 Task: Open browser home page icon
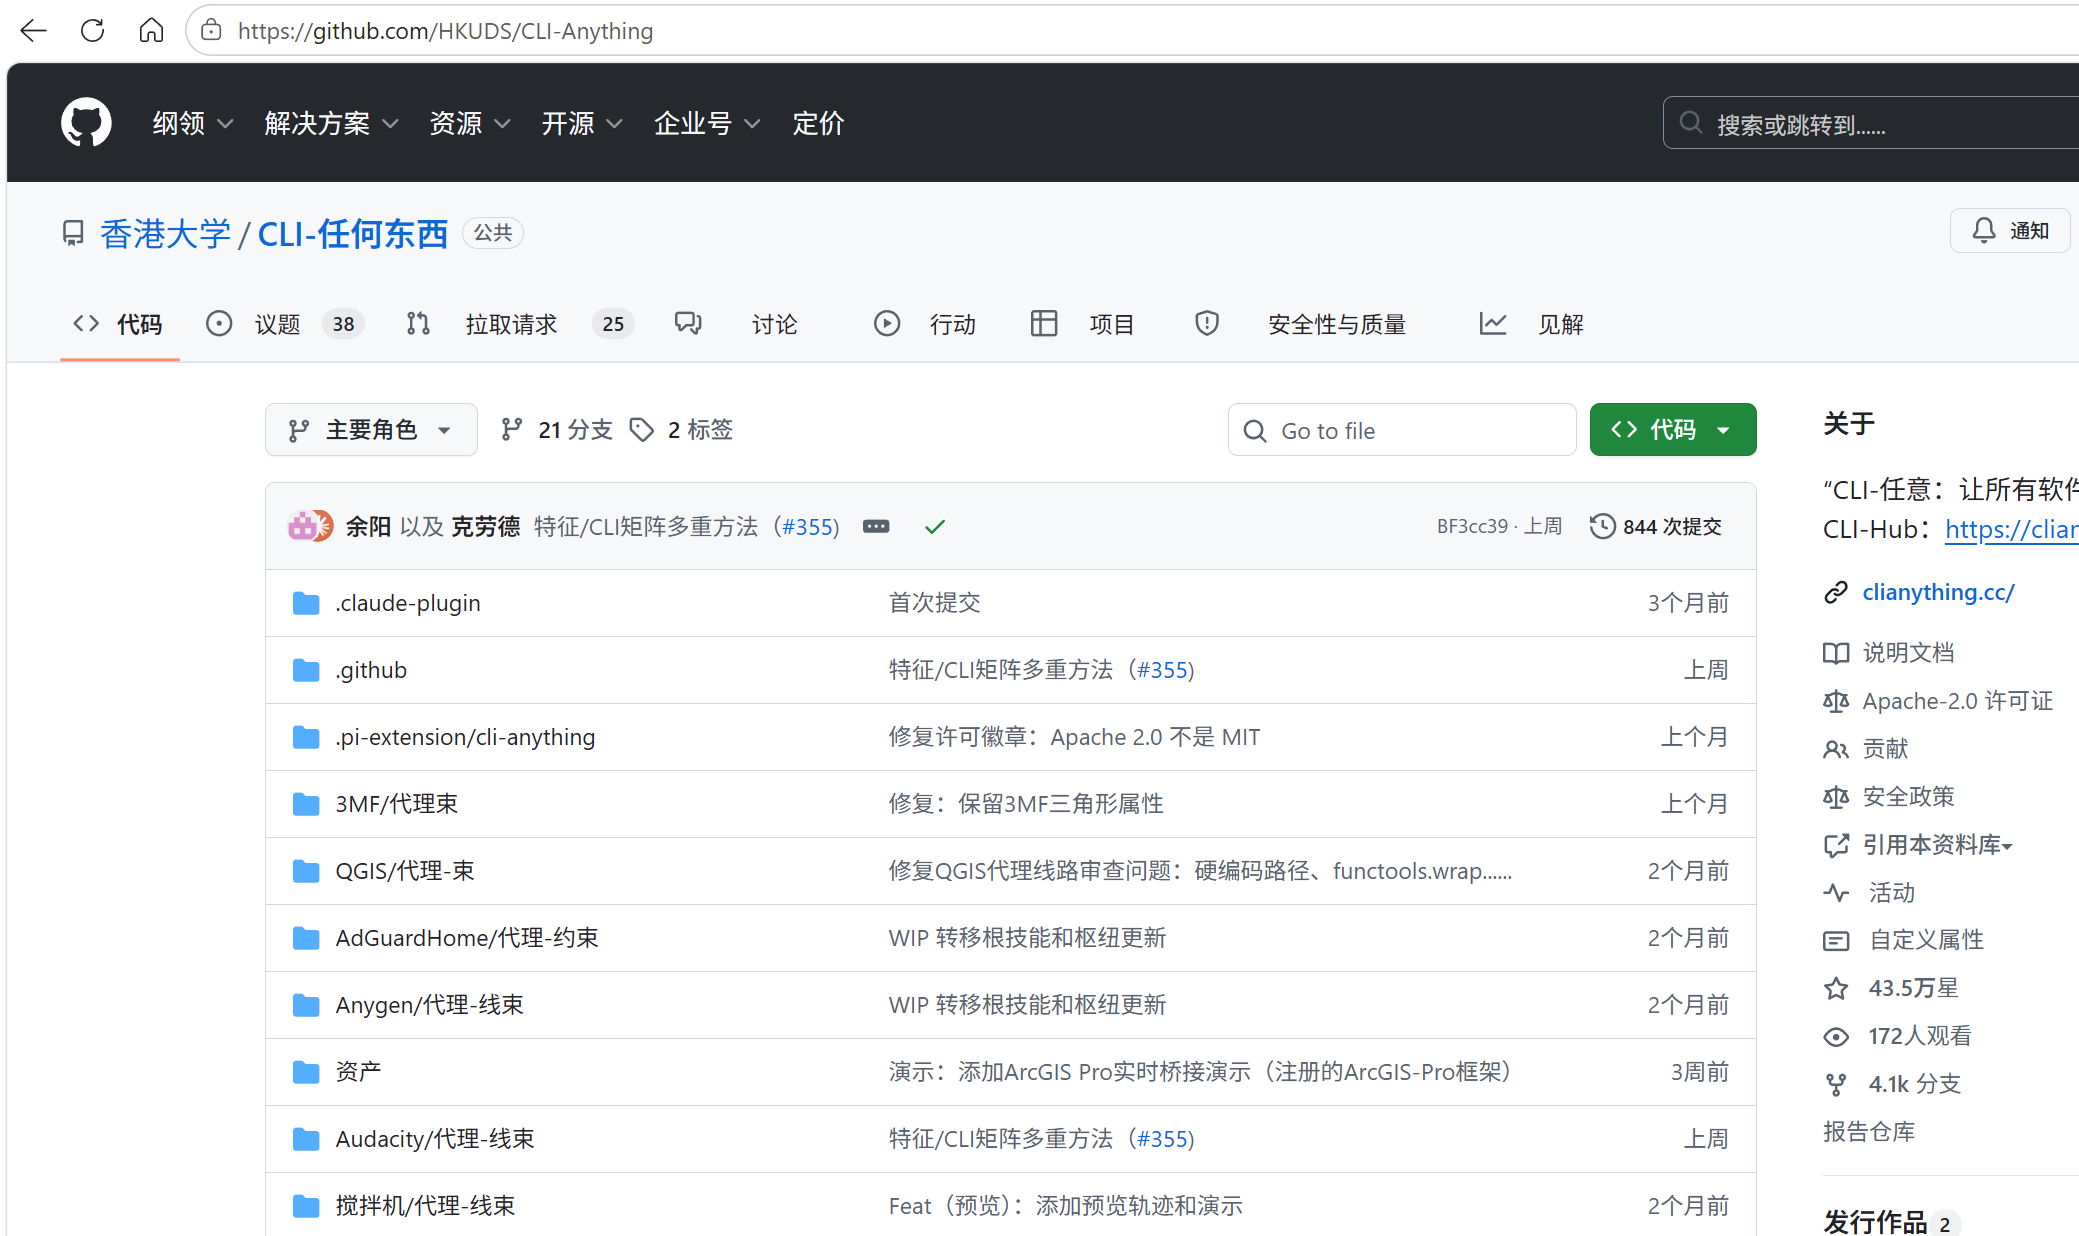(x=151, y=31)
